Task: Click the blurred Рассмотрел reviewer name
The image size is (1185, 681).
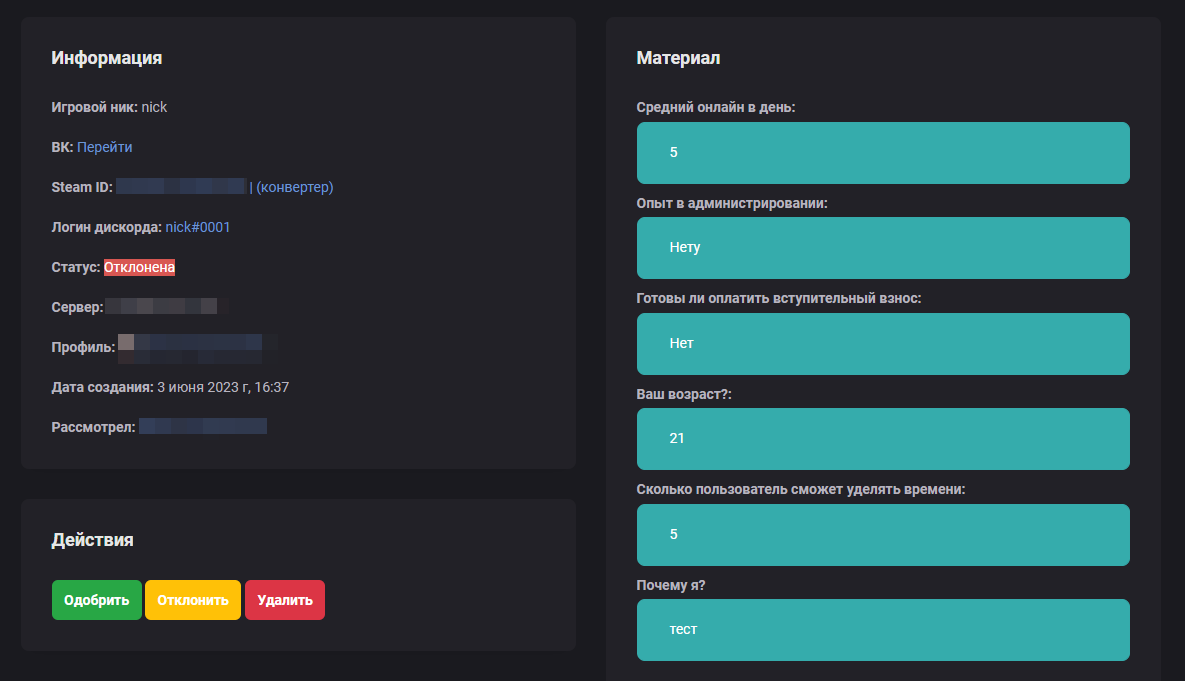Action: tap(202, 427)
